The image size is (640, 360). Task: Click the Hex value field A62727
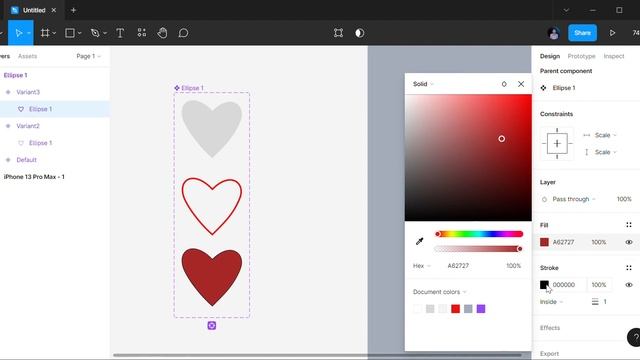pyautogui.click(x=458, y=266)
